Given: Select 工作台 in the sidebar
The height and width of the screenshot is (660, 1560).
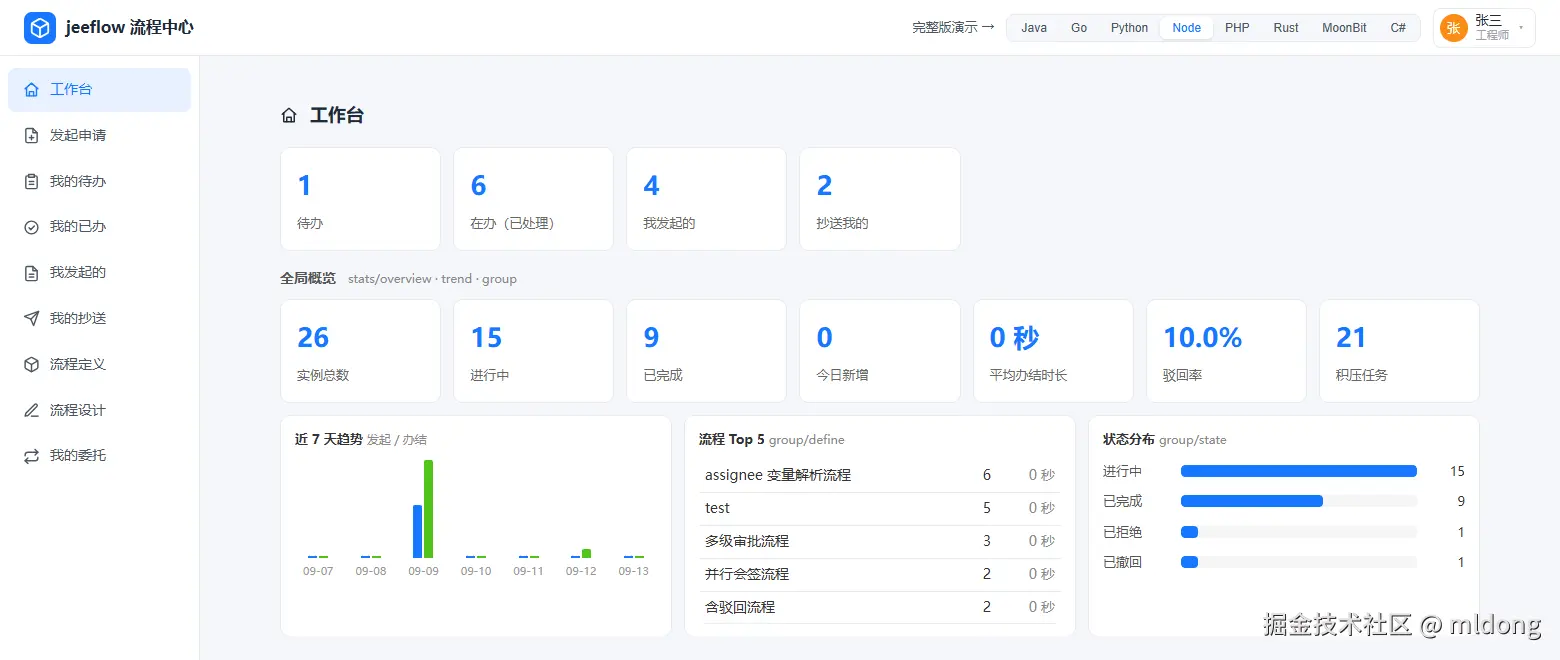Looking at the screenshot, I should coord(99,90).
